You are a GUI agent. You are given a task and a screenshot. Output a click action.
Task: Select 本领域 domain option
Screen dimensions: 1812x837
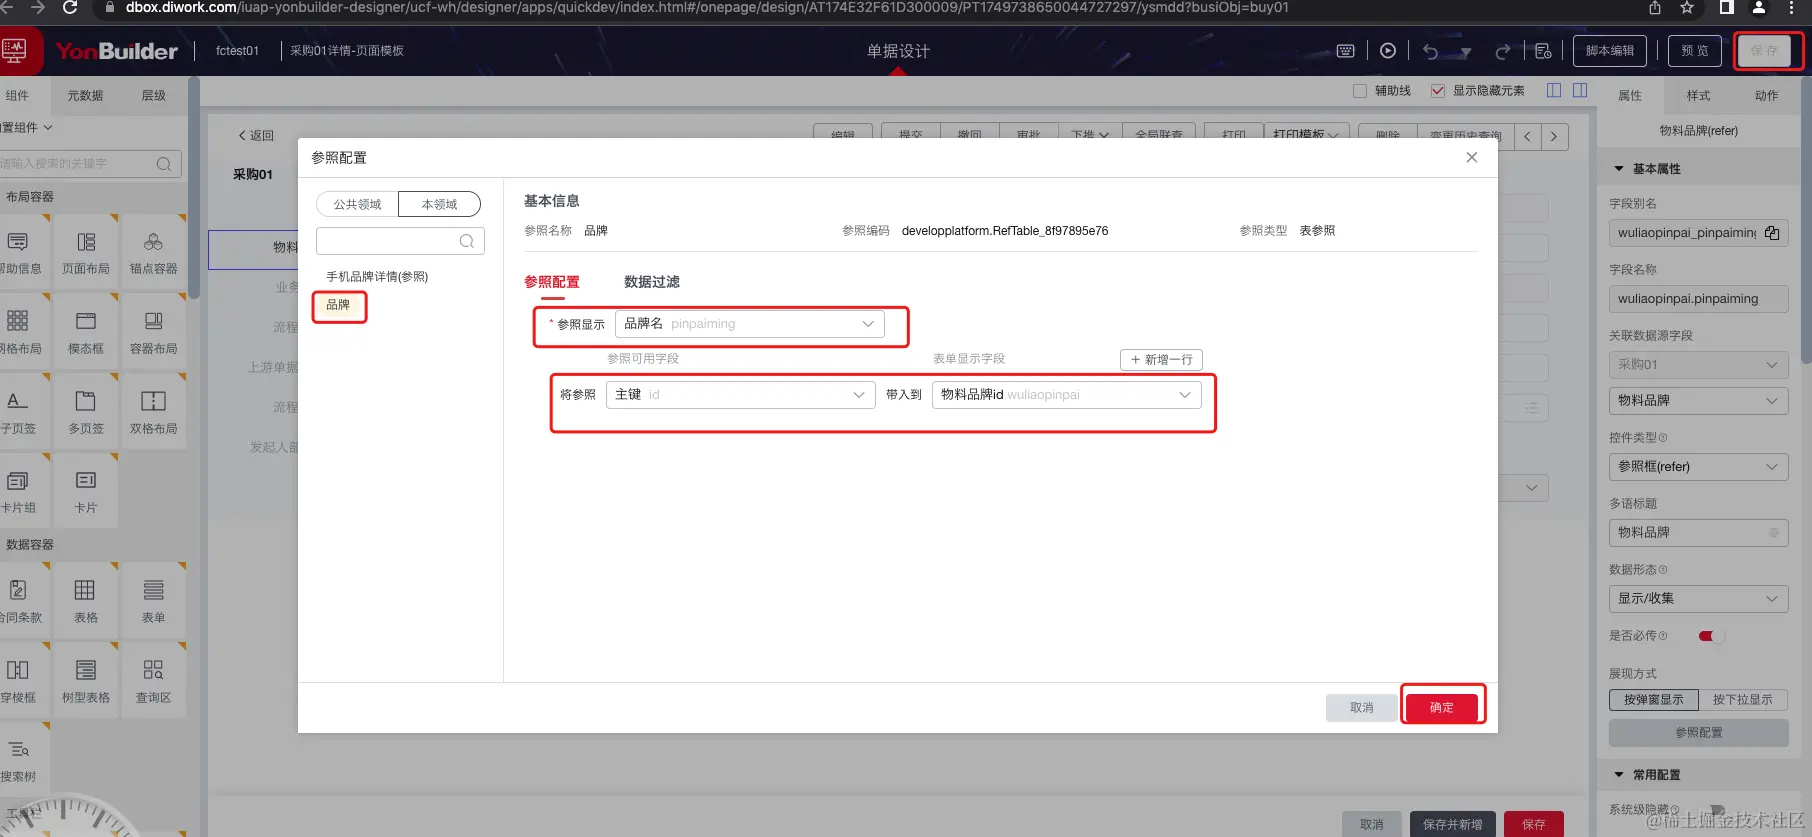point(439,204)
